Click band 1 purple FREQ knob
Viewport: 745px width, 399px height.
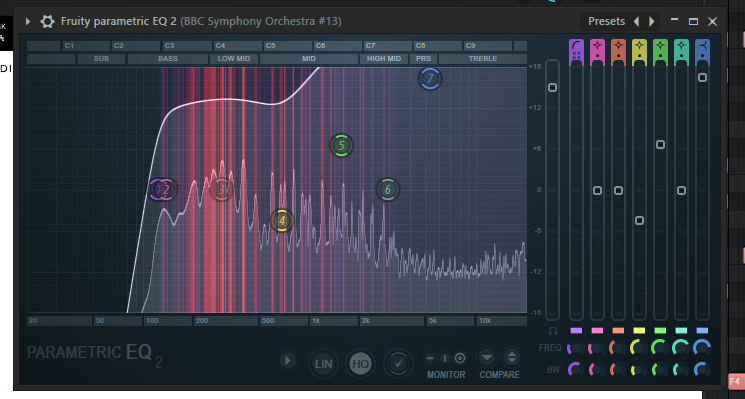coord(576,348)
